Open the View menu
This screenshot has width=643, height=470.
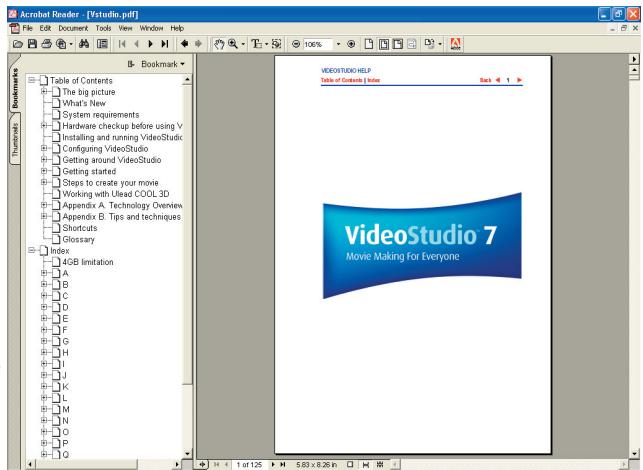click(x=125, y=28)
